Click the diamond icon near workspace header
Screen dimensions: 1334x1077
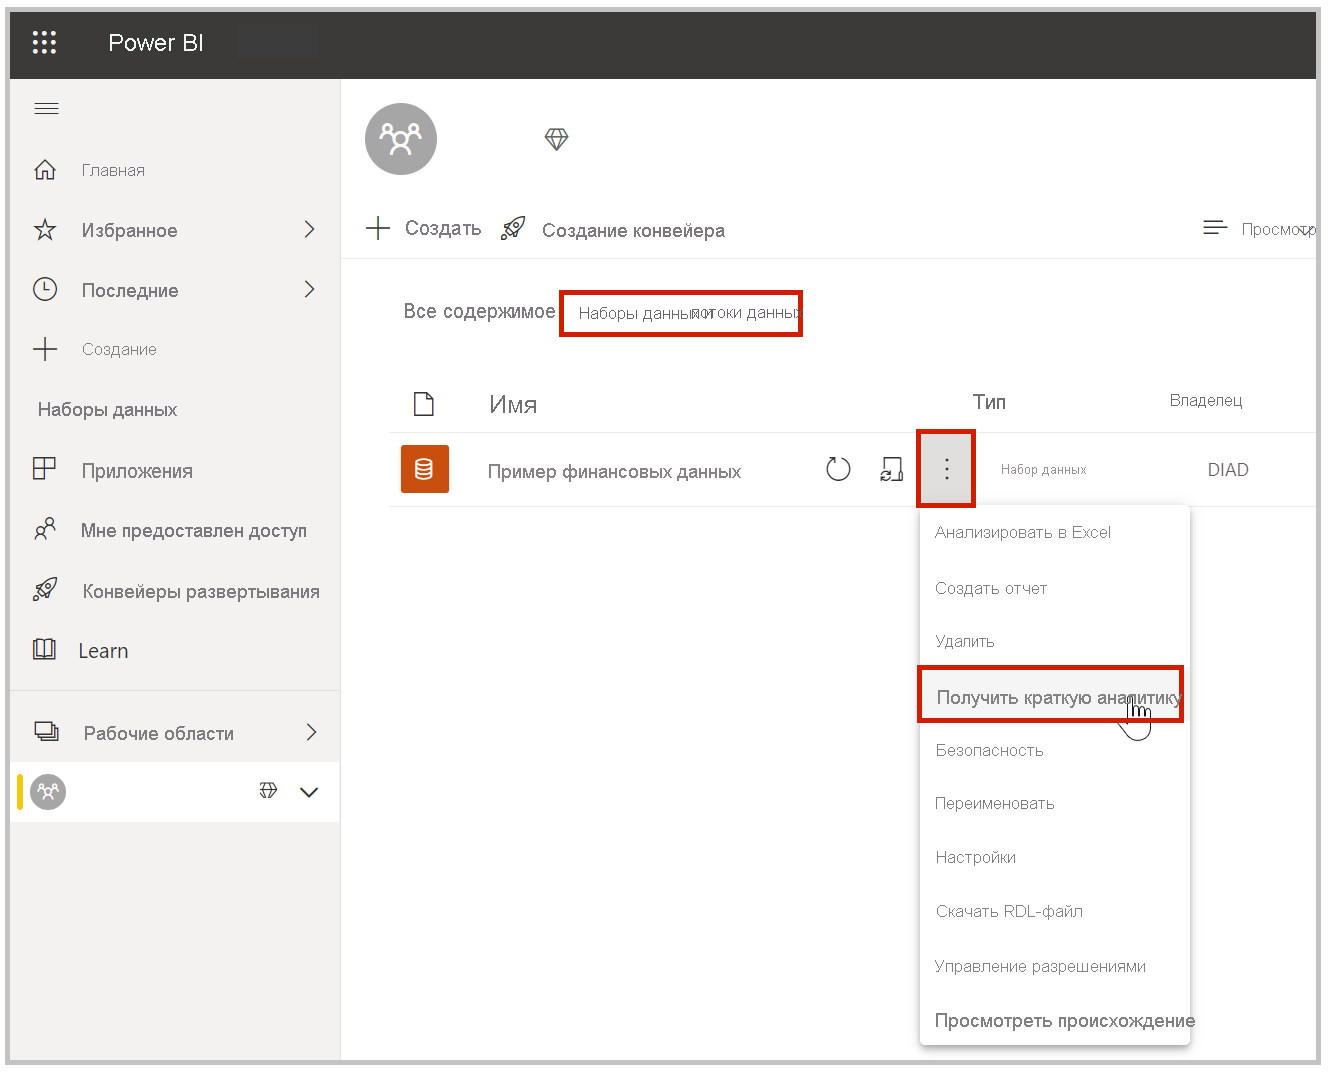556,139
